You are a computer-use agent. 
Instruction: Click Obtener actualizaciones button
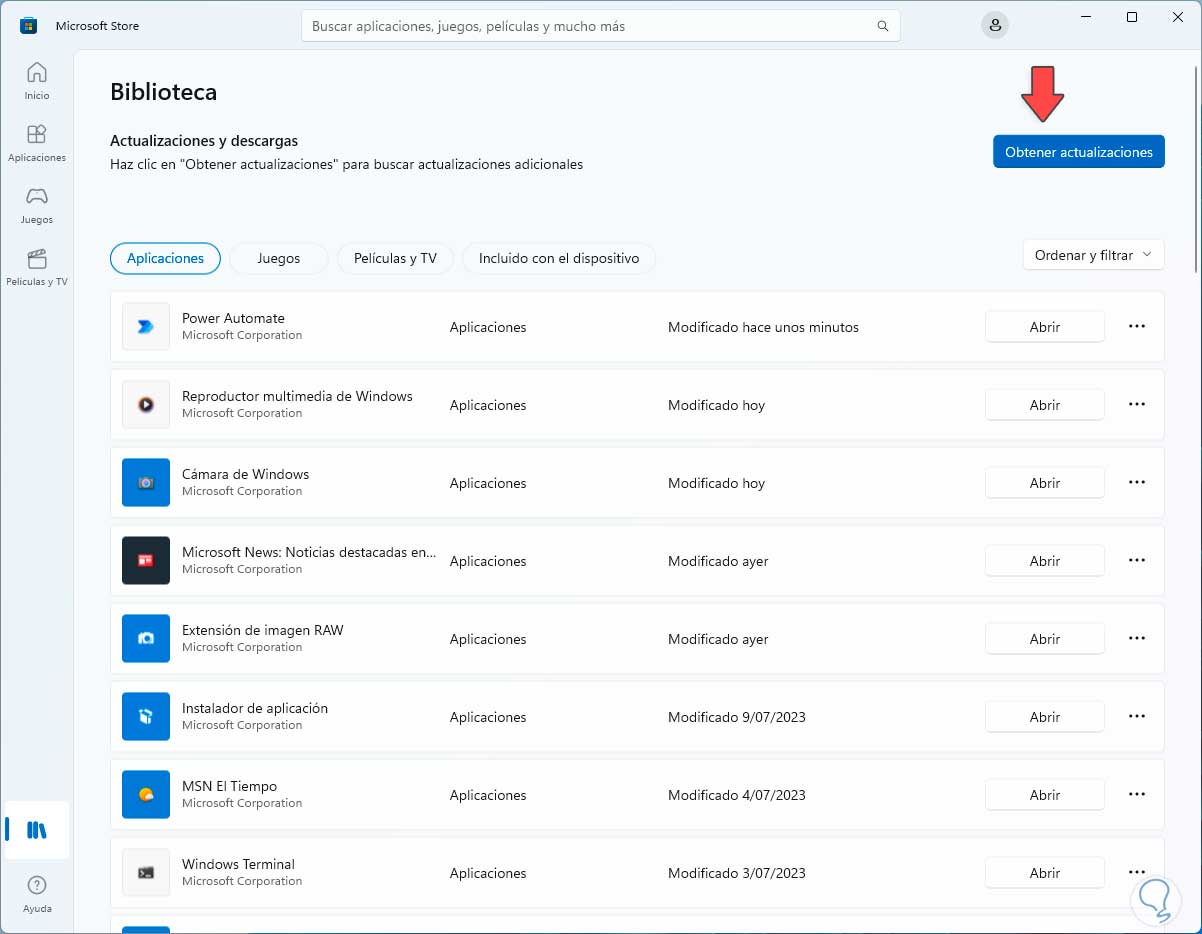1078,152
